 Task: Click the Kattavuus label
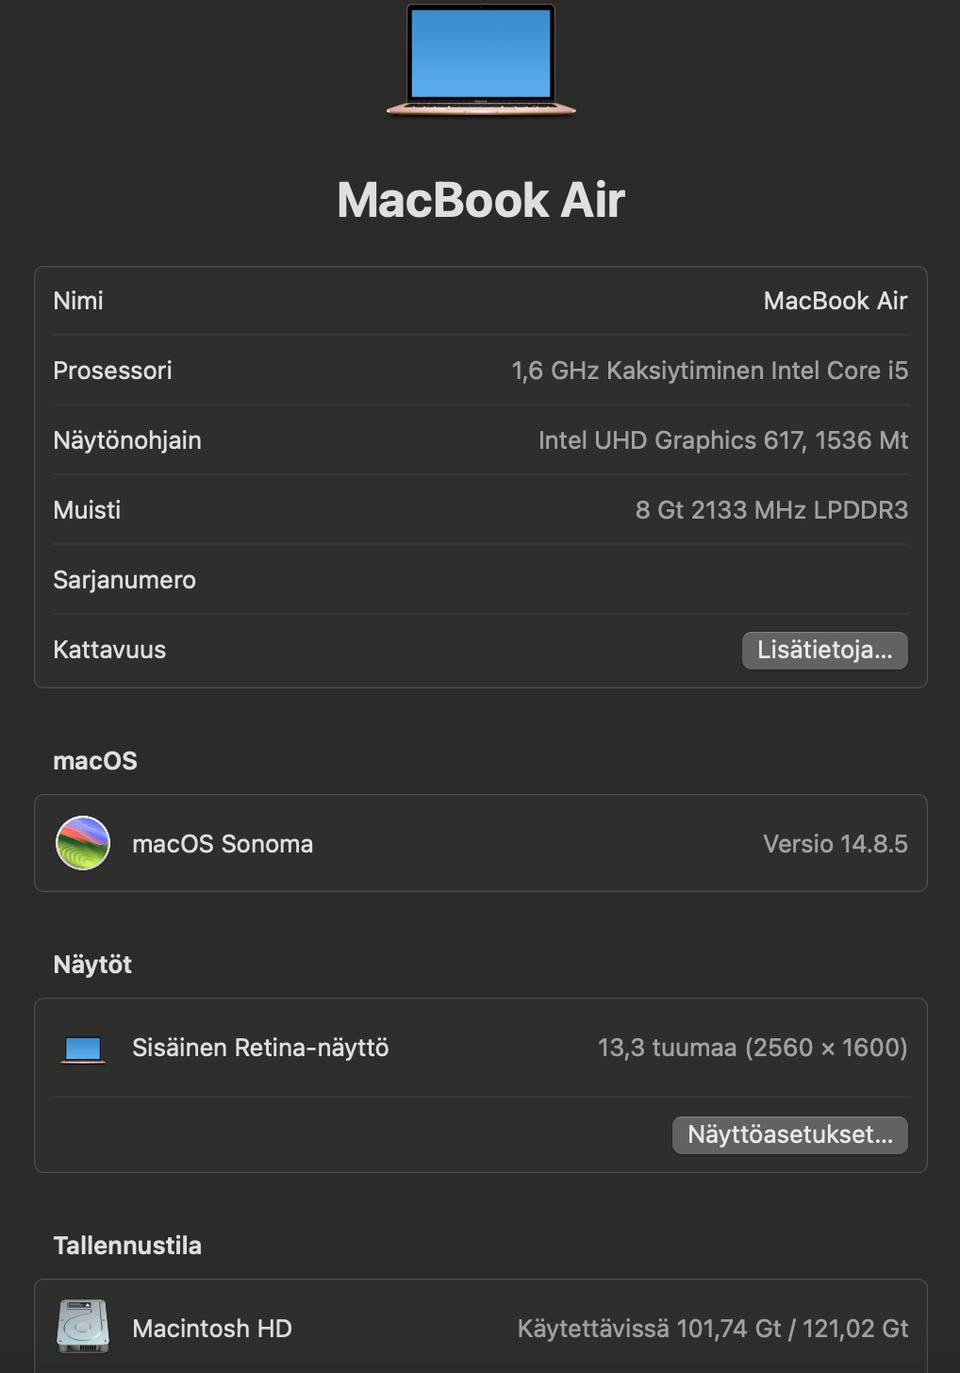point(110,650)
